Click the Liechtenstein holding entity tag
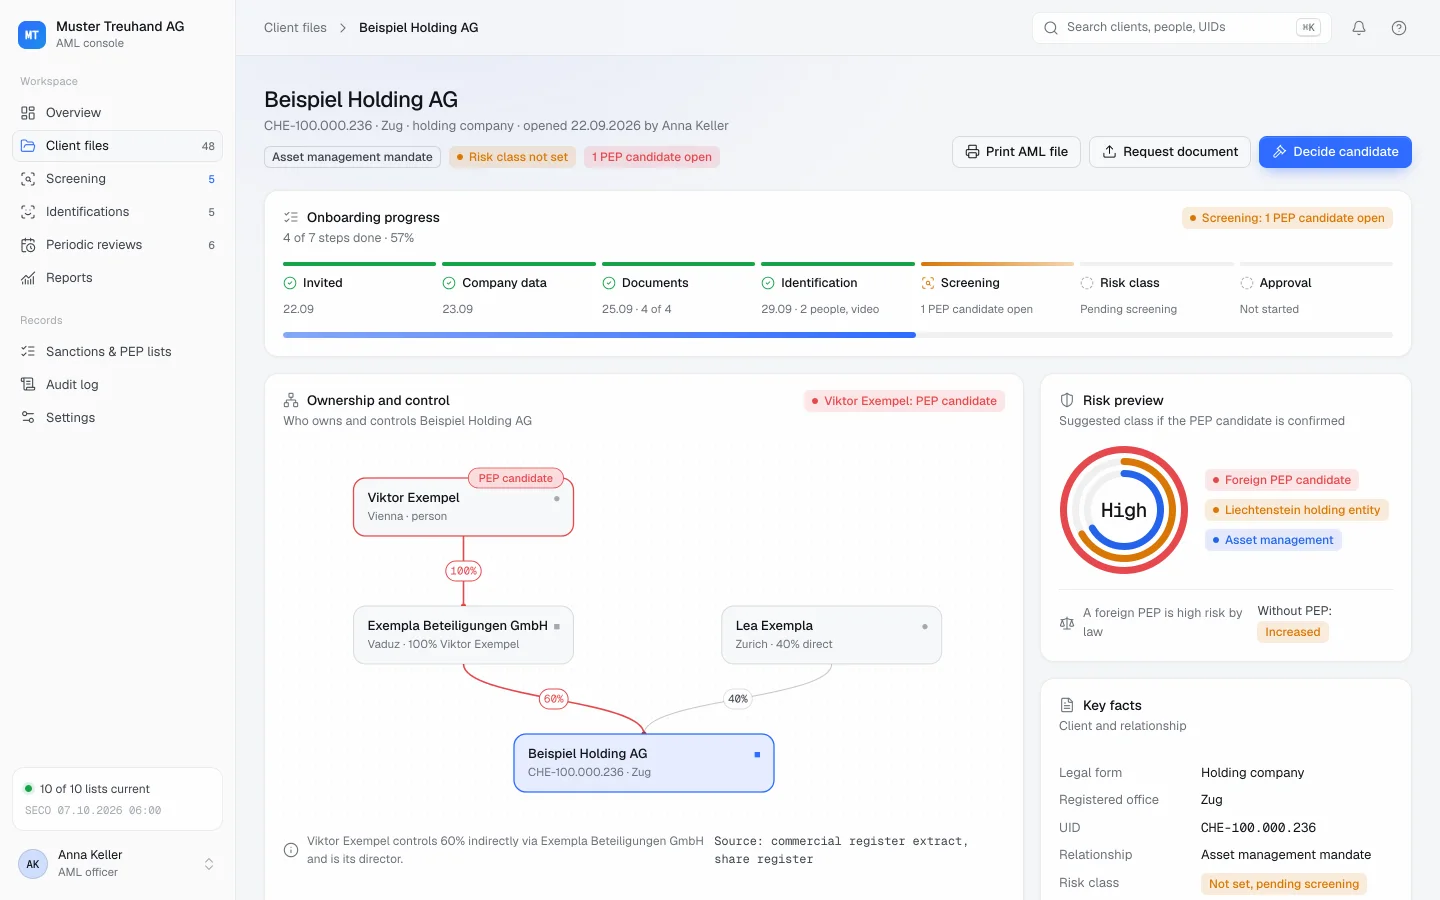The width and height of the screenshot is (1440, 900). pos(1296,510)
